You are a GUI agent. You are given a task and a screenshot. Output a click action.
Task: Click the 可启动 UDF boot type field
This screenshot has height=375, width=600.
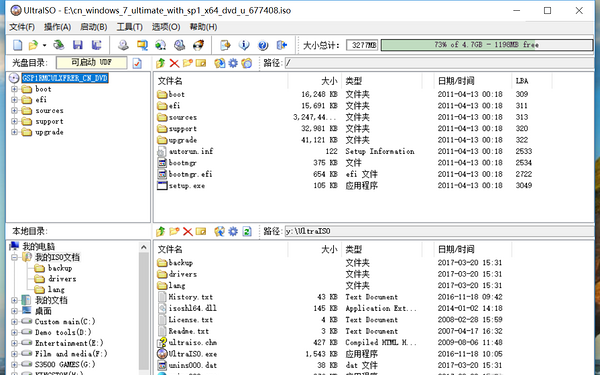click(91, 63)
